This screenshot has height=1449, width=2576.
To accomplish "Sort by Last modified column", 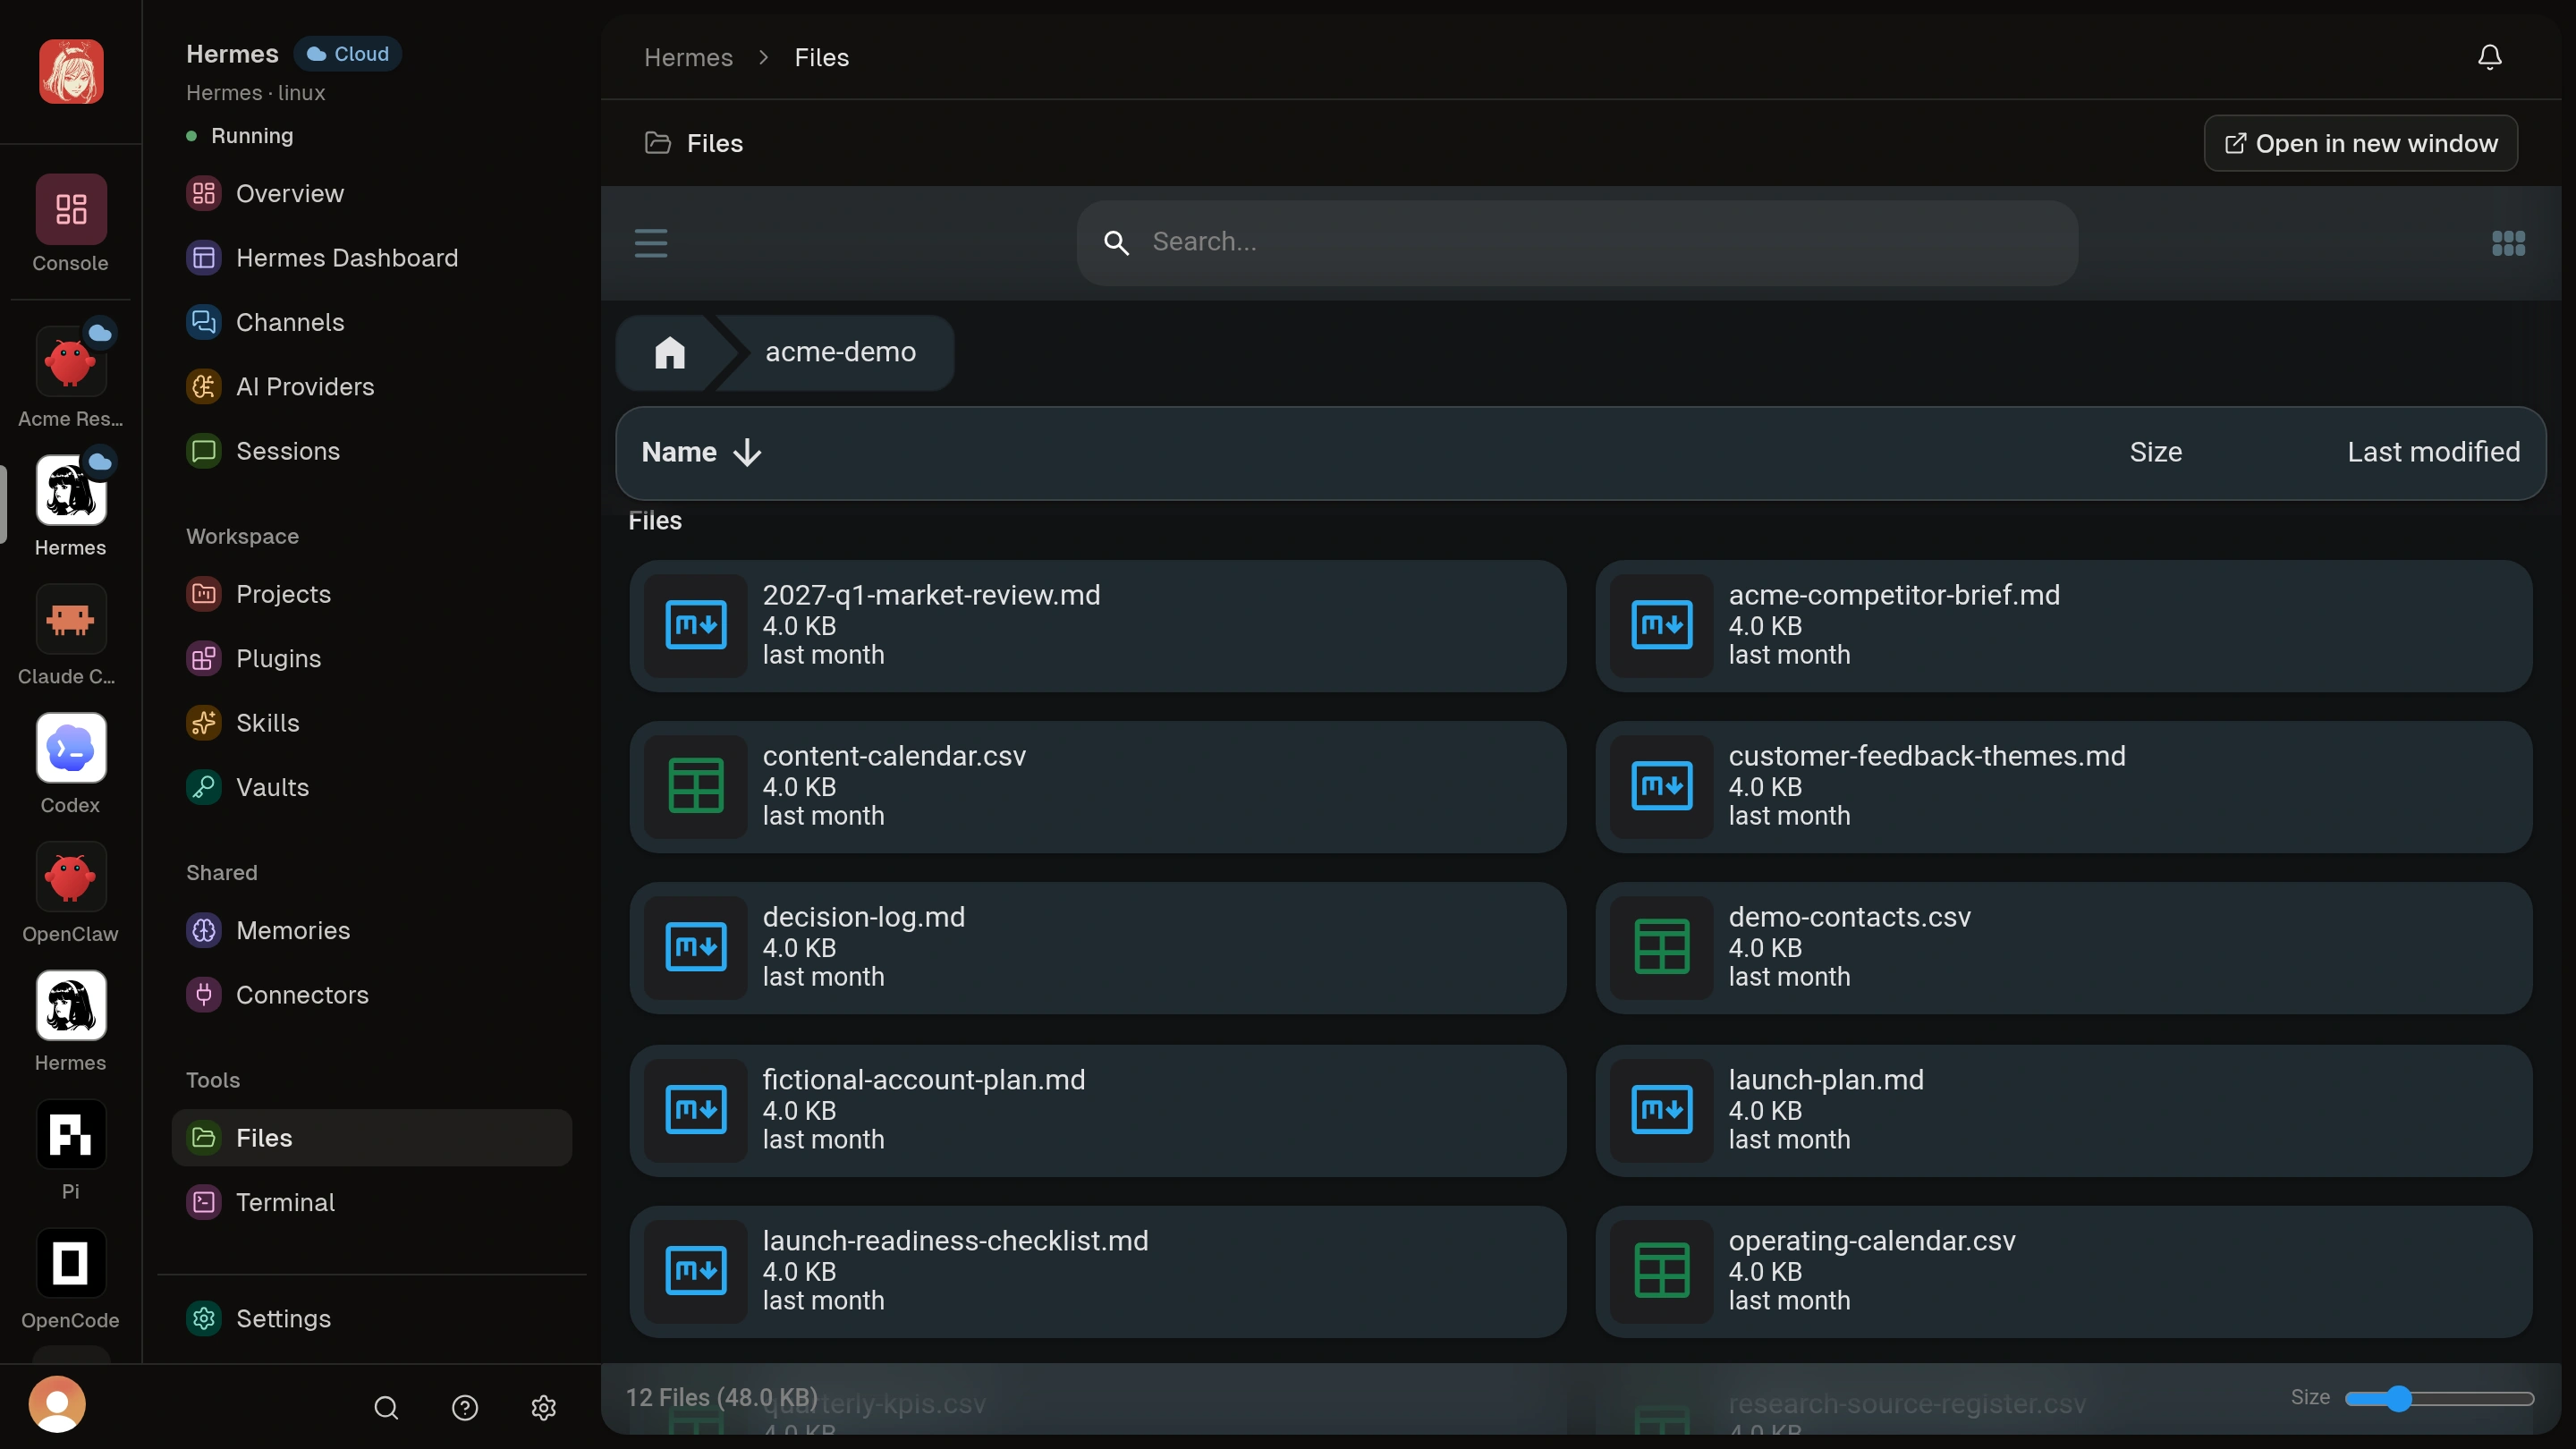I will click(2433, 452).
